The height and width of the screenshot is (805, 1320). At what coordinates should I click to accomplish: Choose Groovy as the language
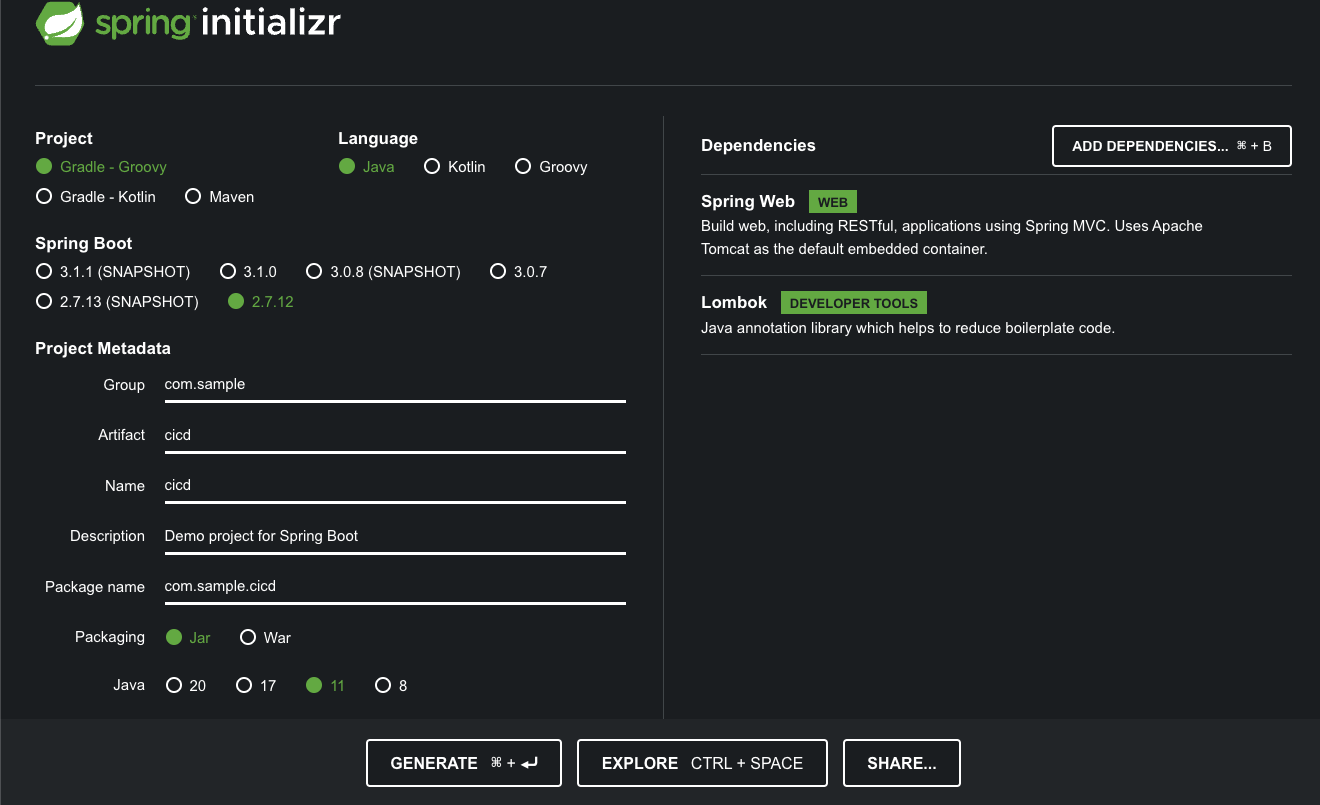pos(551,167)
